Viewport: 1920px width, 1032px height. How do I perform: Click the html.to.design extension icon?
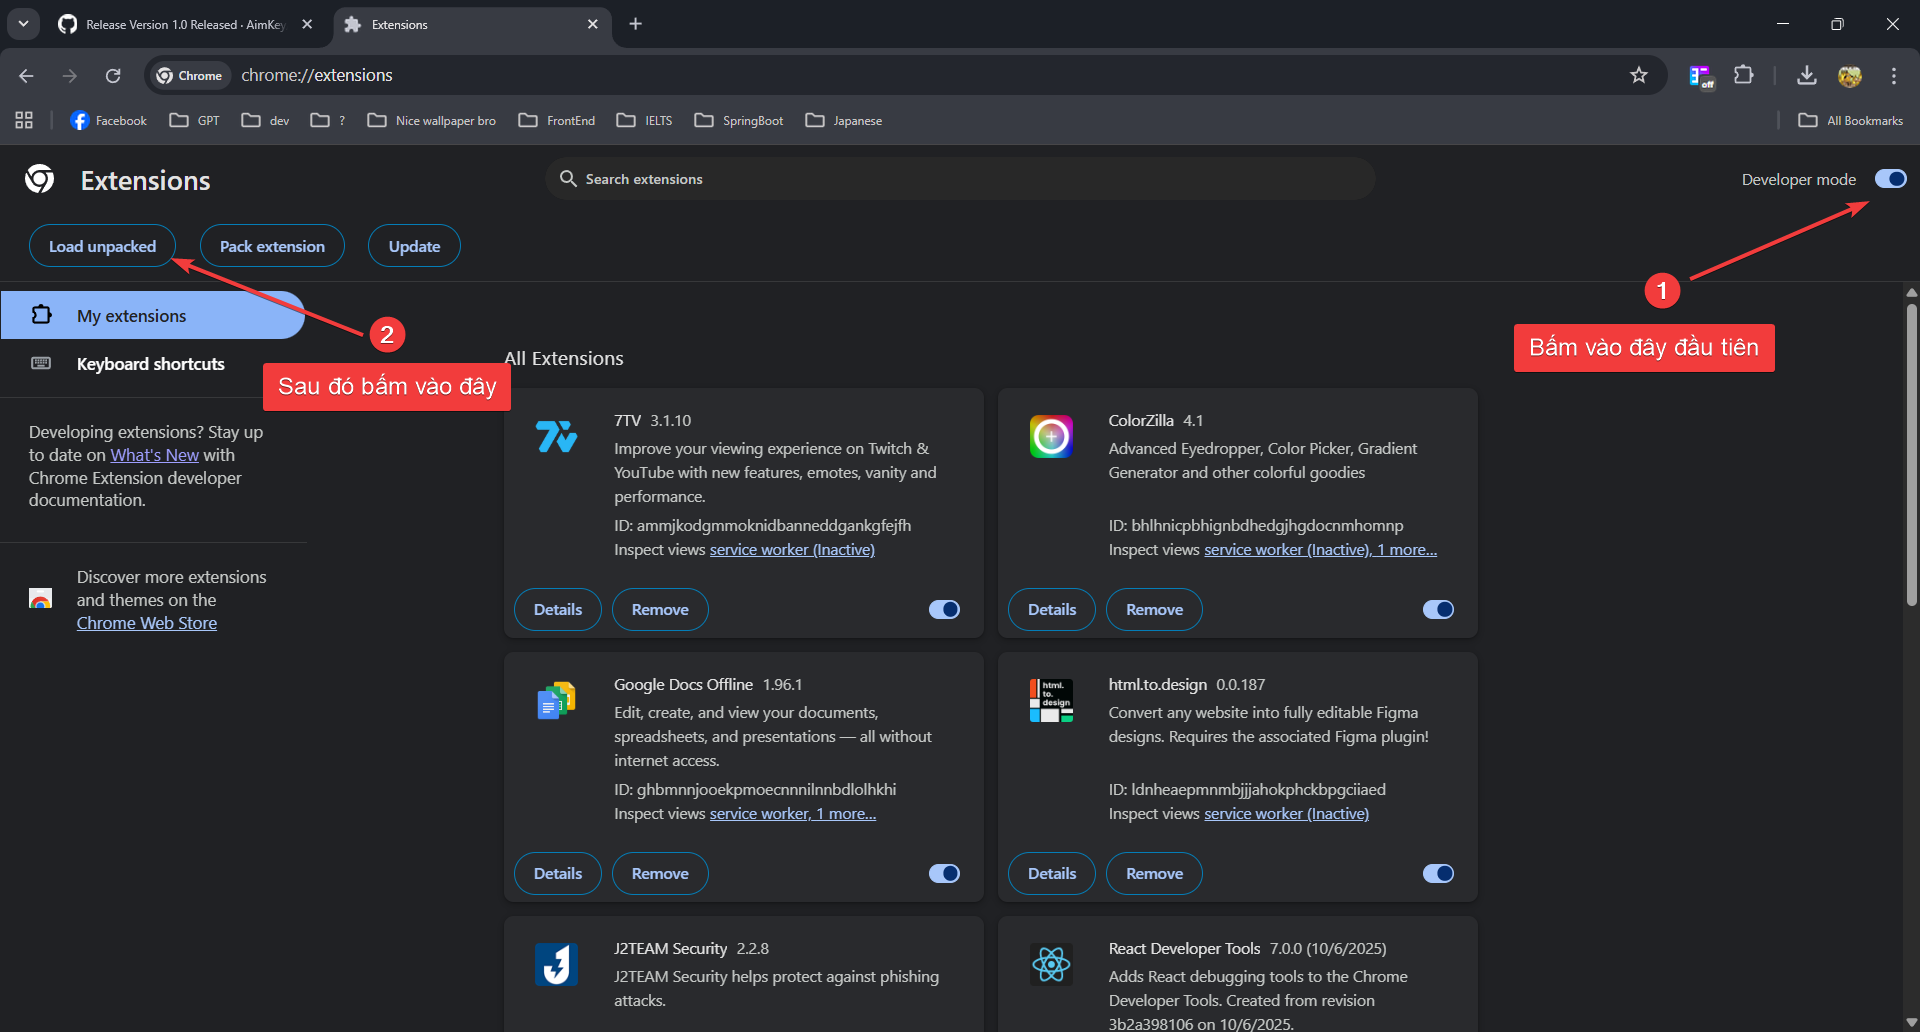point(1051,700)
